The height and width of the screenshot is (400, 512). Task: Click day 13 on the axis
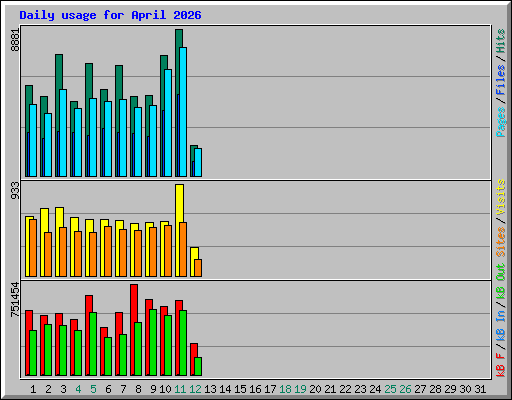pos(210,389)
